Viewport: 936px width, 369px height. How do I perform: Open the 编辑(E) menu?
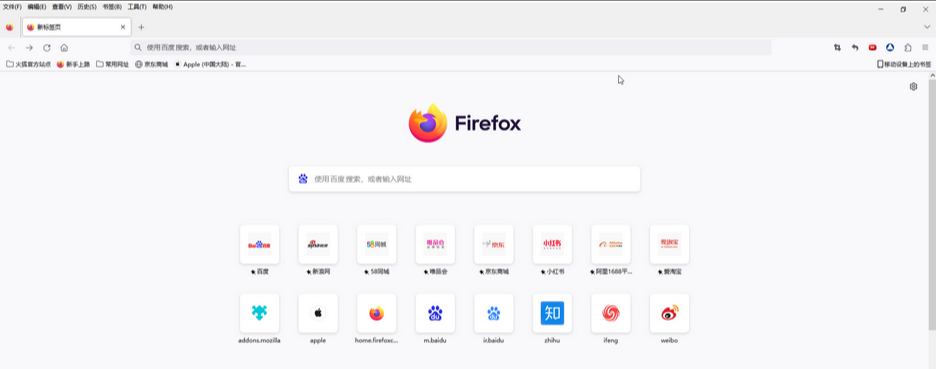[36, 7]
